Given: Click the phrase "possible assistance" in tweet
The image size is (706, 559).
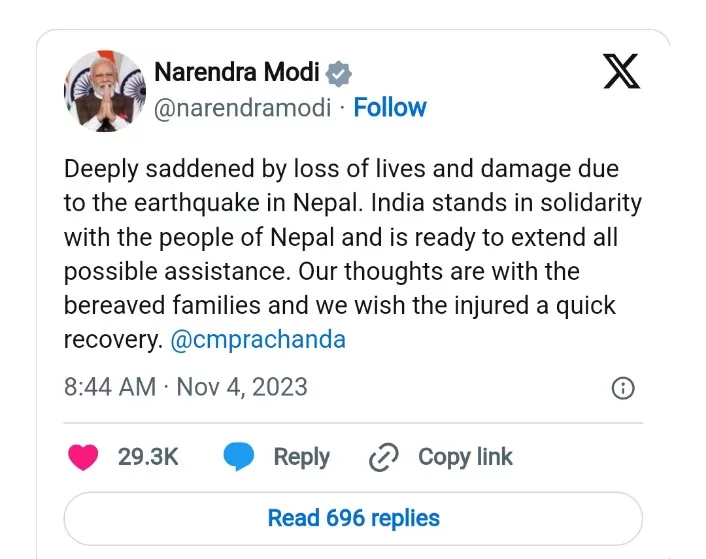Looking at the screenshot, I should pos(165,271).
